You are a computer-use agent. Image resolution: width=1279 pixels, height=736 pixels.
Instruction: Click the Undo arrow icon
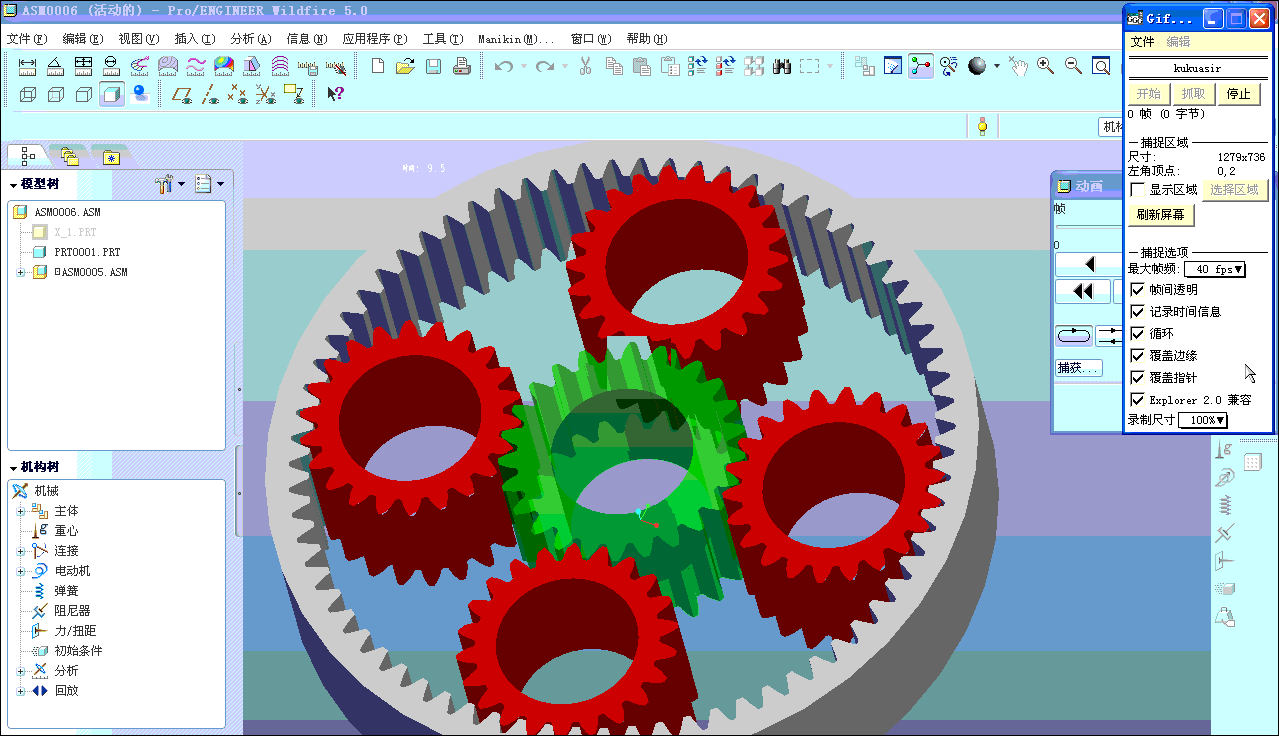pos(503,66)
